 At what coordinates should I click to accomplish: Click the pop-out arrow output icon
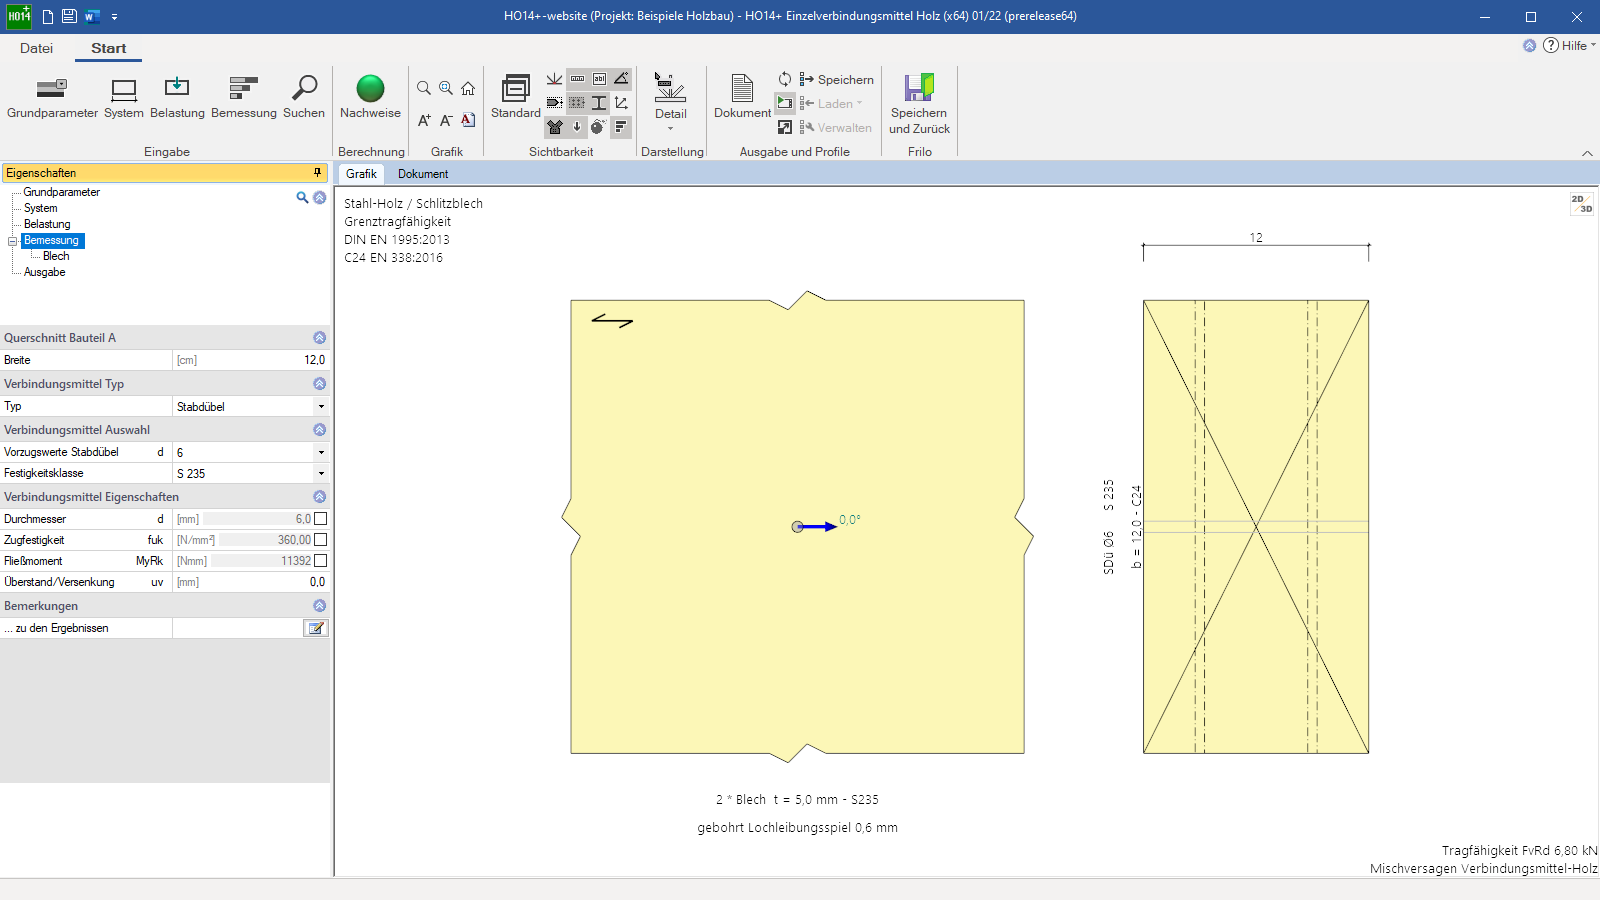coord(785,127)
